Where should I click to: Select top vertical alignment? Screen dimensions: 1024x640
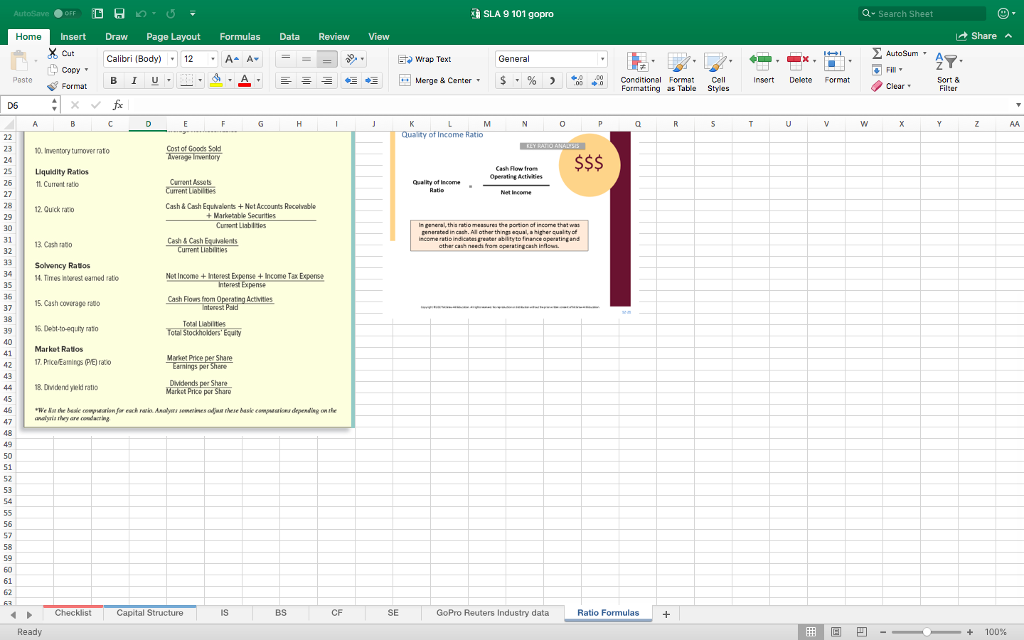pos(285,59)
